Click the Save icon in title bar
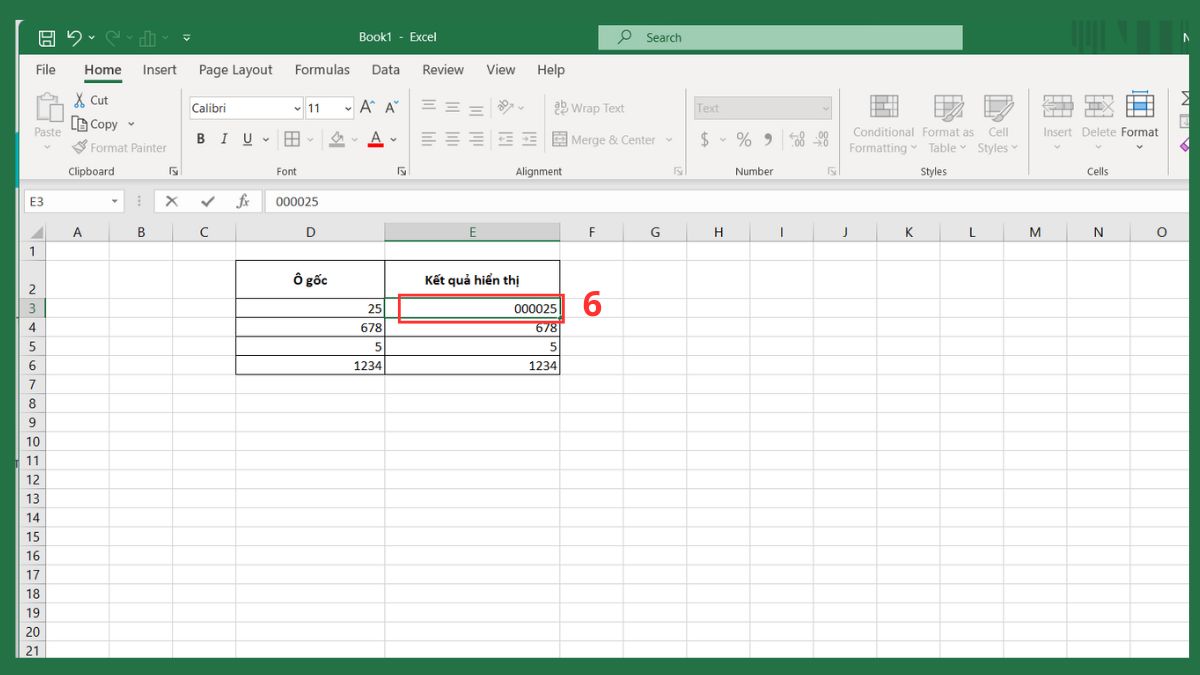The width and height of the screenshot is (1200, 675). pos(46,38)
